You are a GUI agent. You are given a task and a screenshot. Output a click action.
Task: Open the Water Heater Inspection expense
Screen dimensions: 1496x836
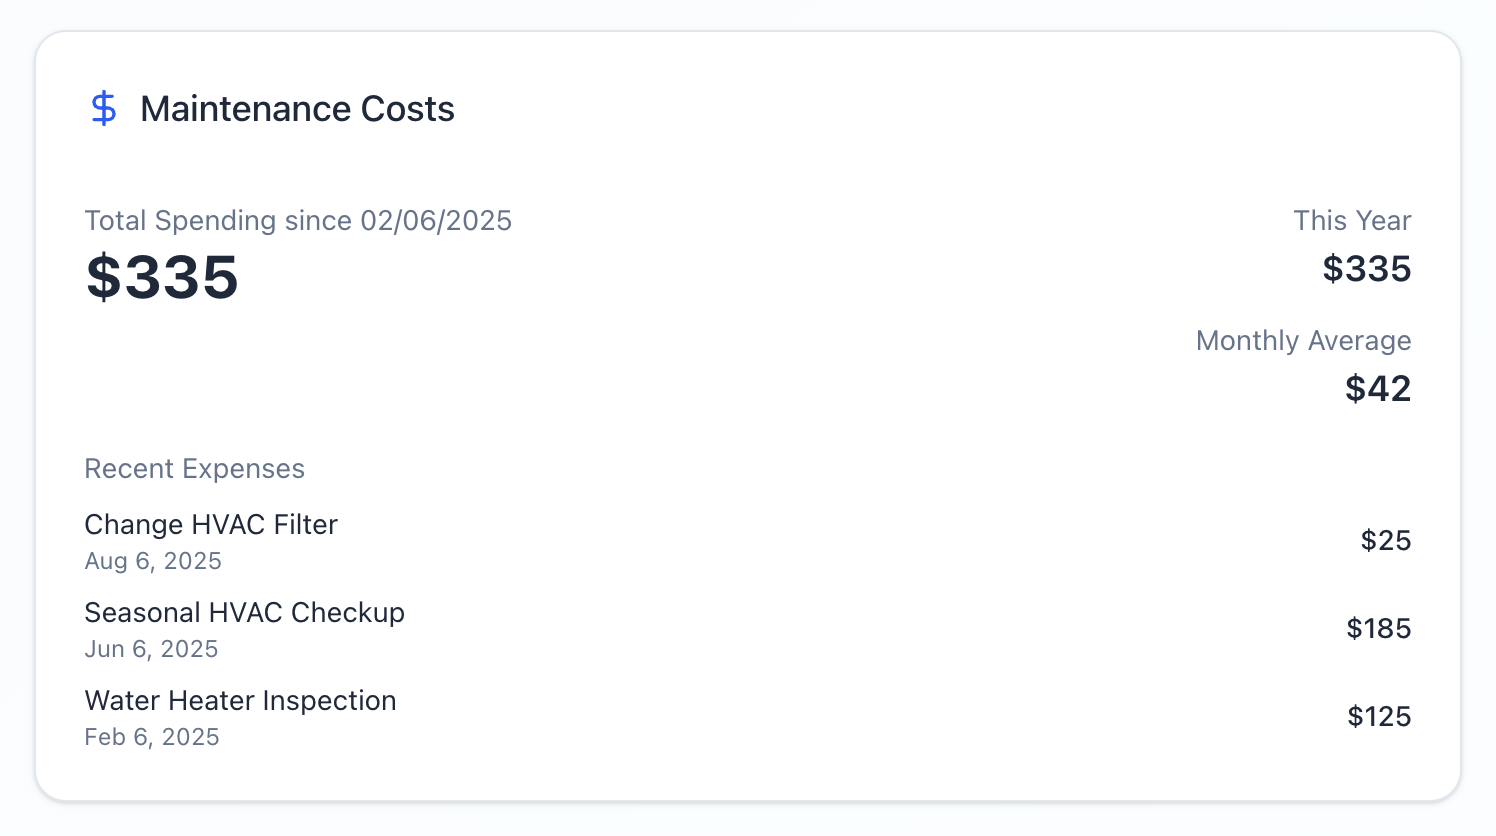(x=240, y=700)
